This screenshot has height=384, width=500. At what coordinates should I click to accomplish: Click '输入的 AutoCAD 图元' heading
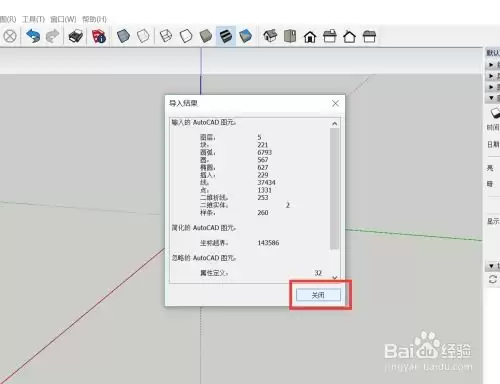[204, 123]
